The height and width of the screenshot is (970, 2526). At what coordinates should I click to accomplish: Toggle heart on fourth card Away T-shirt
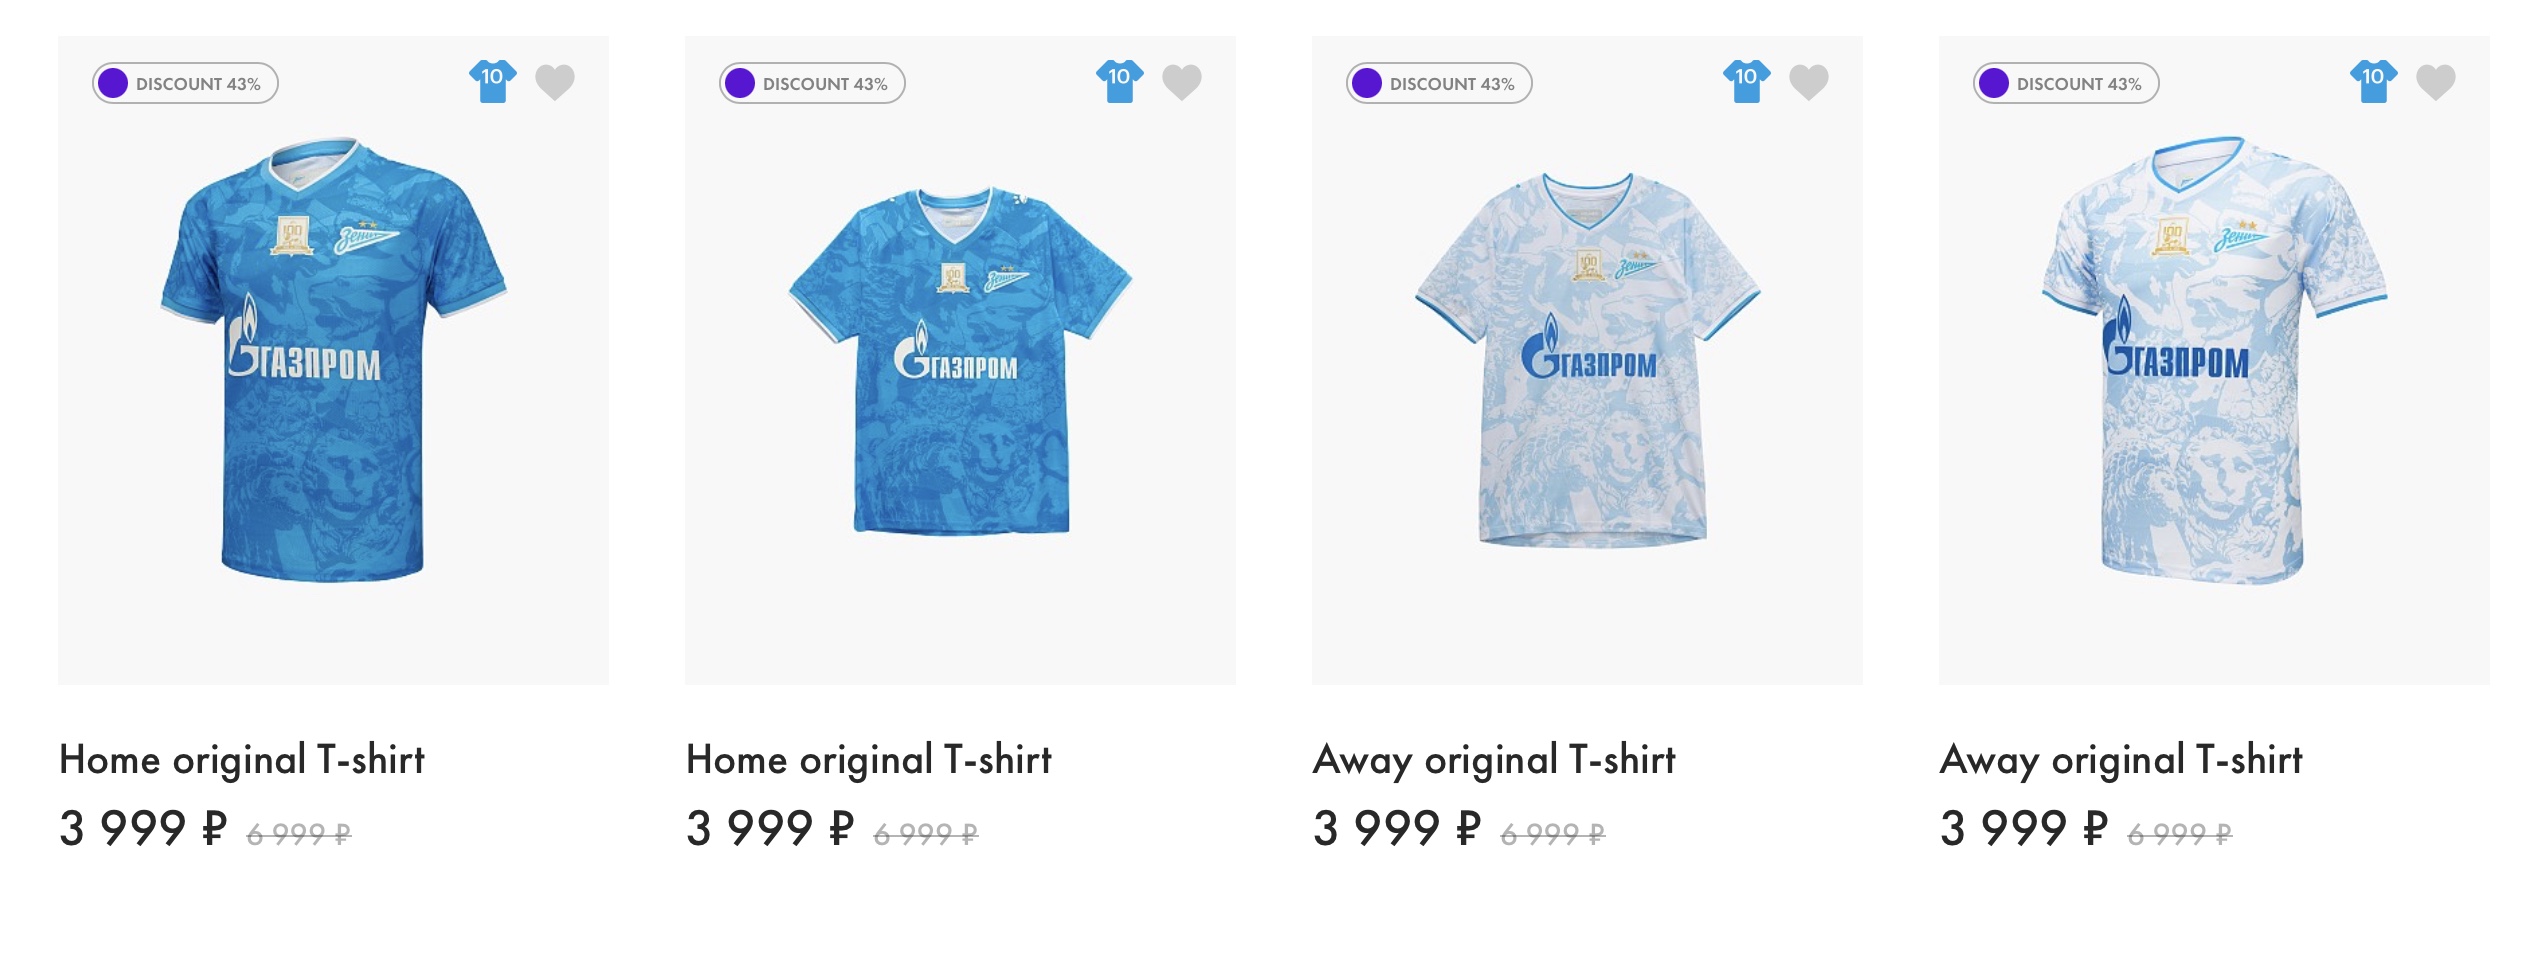[x=2436, y=82]
